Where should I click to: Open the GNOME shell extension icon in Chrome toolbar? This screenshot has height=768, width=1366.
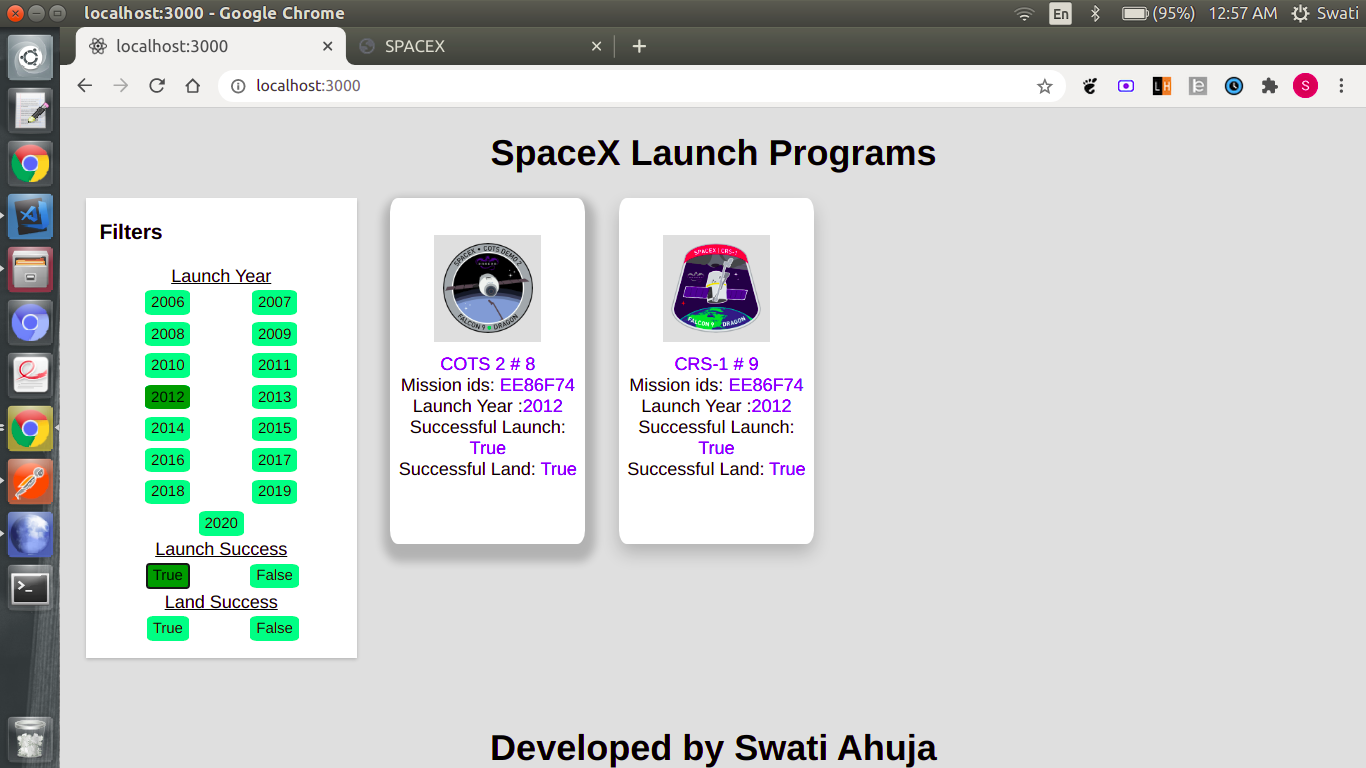pyautogui.click(x=1089, y=86)
